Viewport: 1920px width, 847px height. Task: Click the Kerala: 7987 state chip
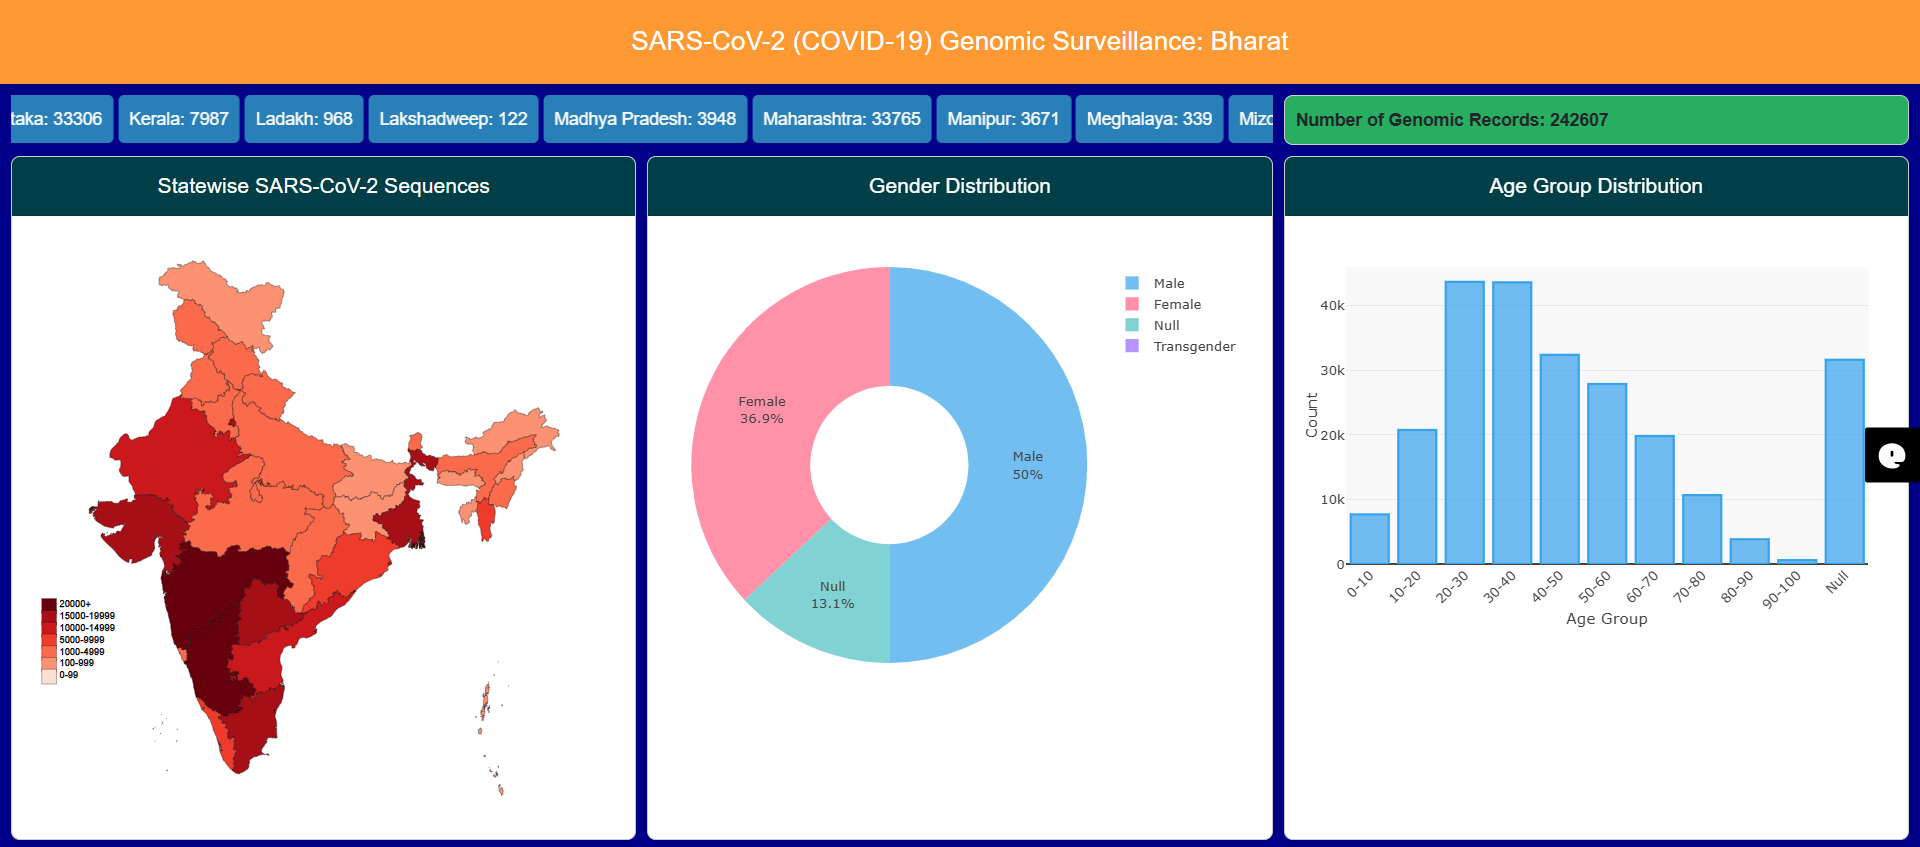tap(179, 119)
